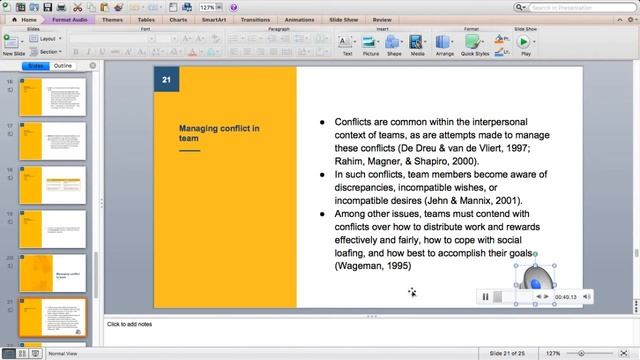The width and height of the screenshot is (640, 360).
Task: Click the Shape insert icon
Action: (x=392, y=42)
